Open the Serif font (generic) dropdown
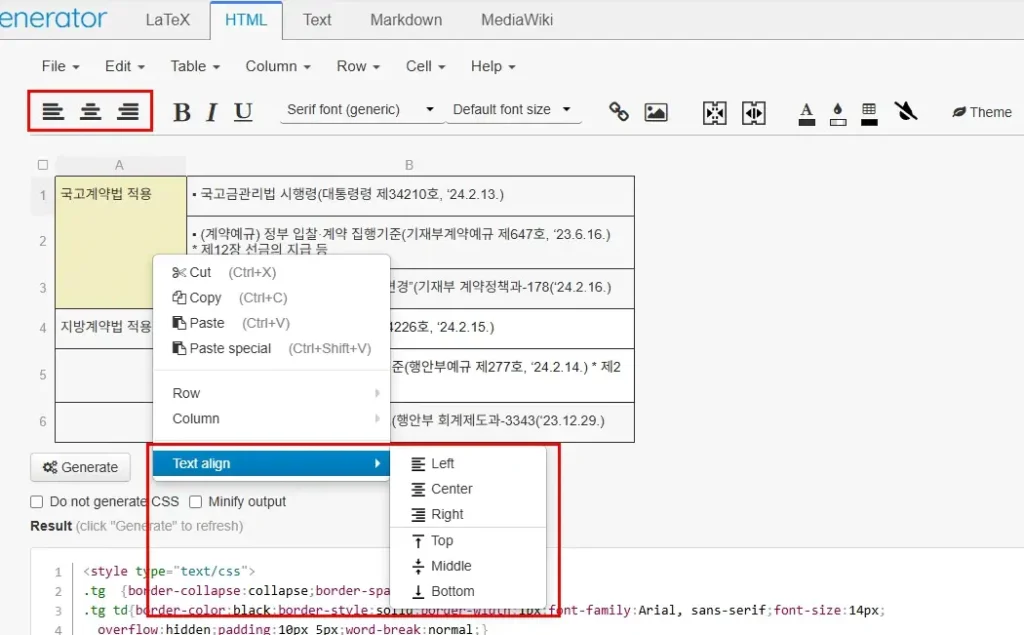This screenshot has width=1024, height=635. pyautogui.click(x=361, y=110)
